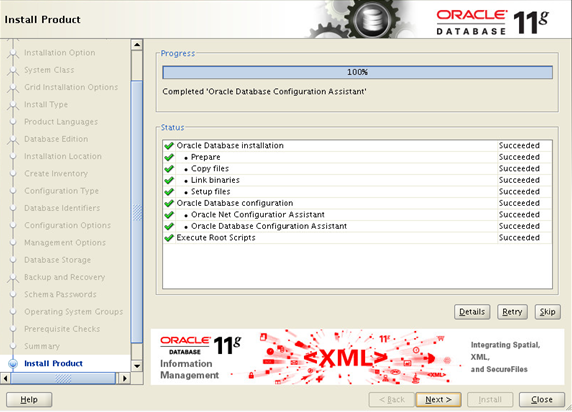Screen dimensions: 572x412
Task: Select the Summary step in sidebar
Action: pyautogui.click(x=42, y=346)
